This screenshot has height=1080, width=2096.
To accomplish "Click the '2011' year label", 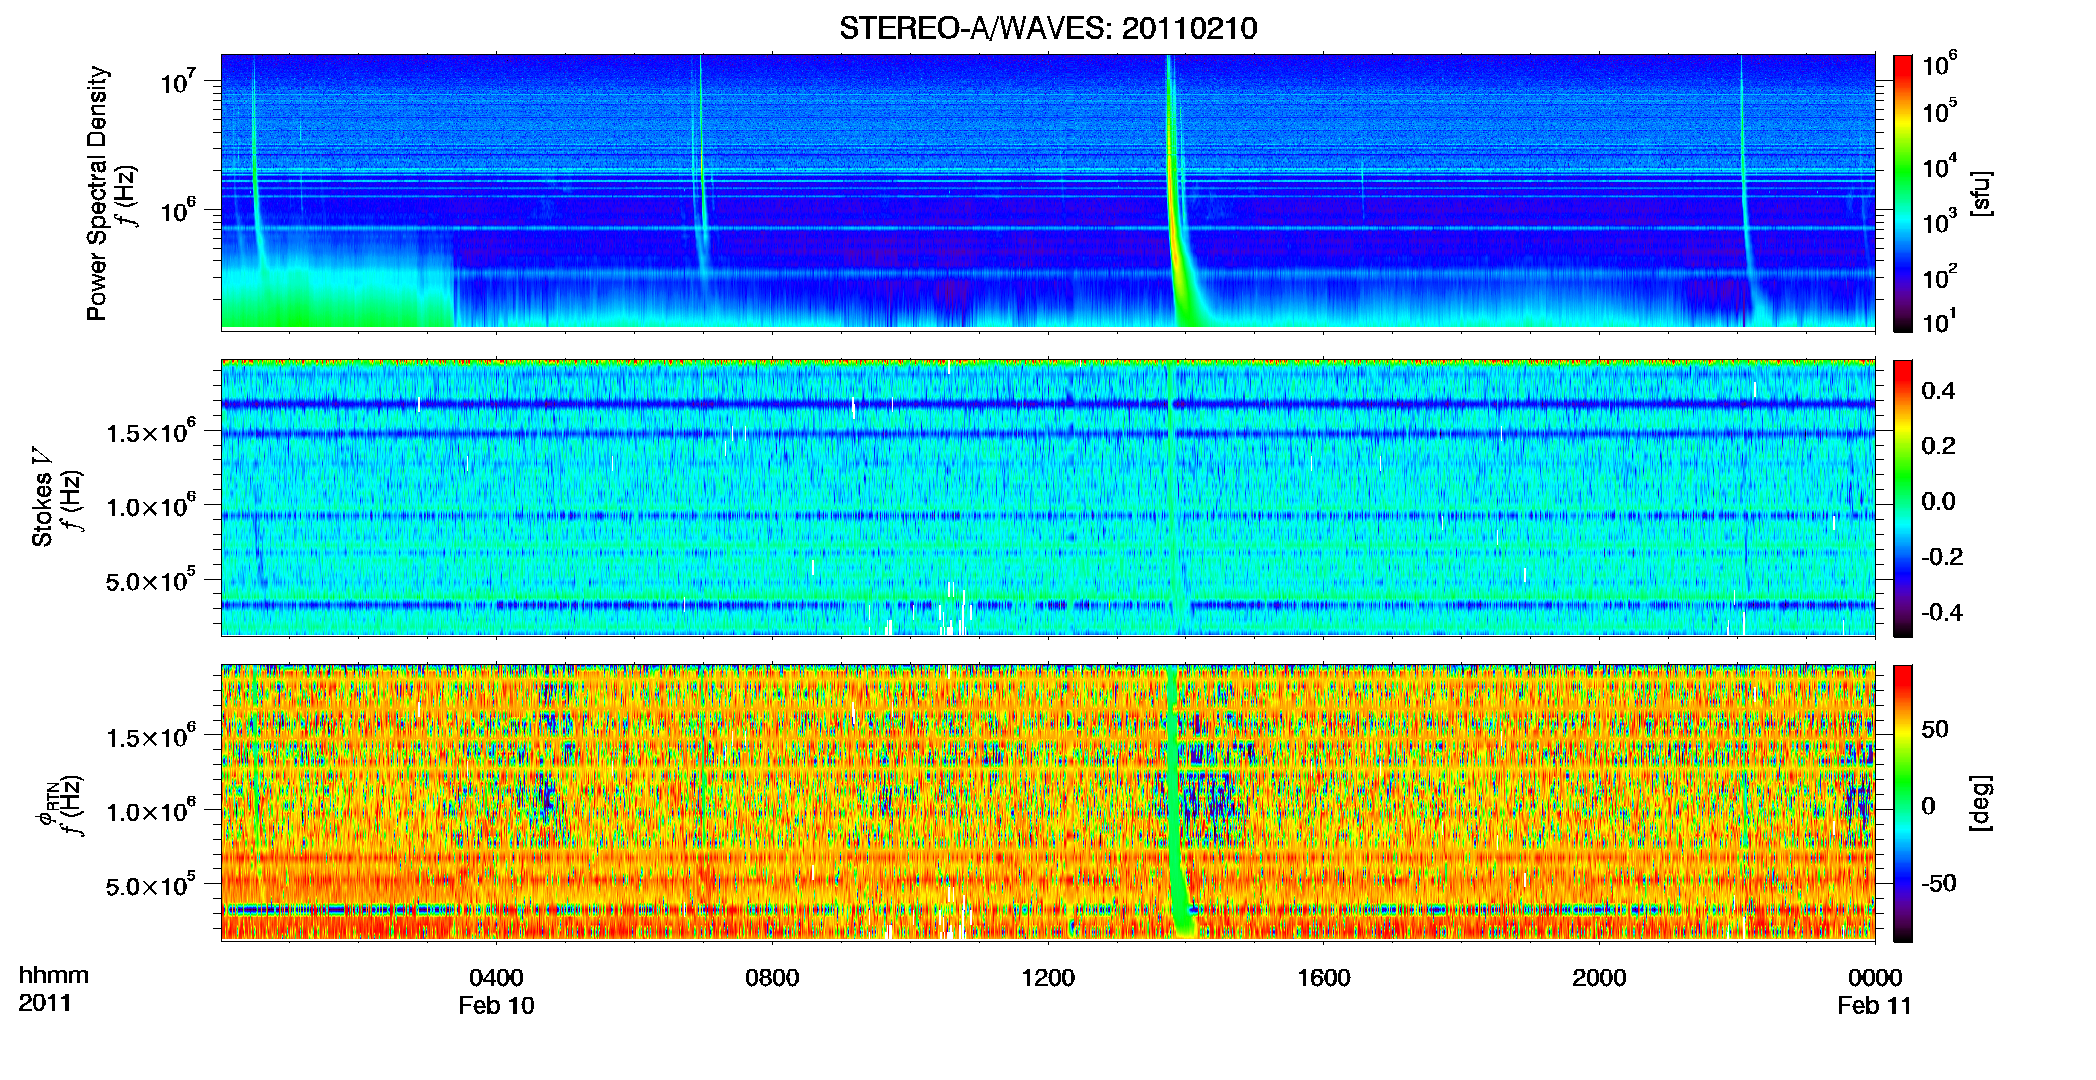I will [45, 1003].
